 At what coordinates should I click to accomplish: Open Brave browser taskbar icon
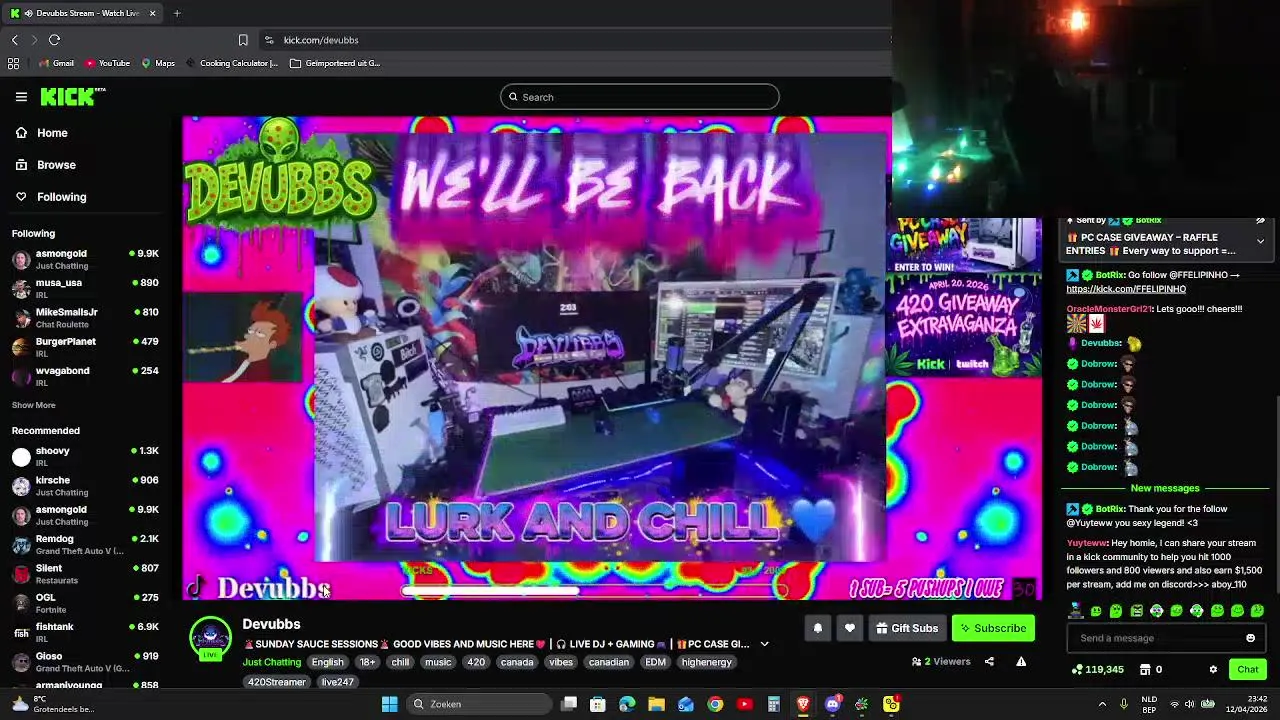click(803, 704)
